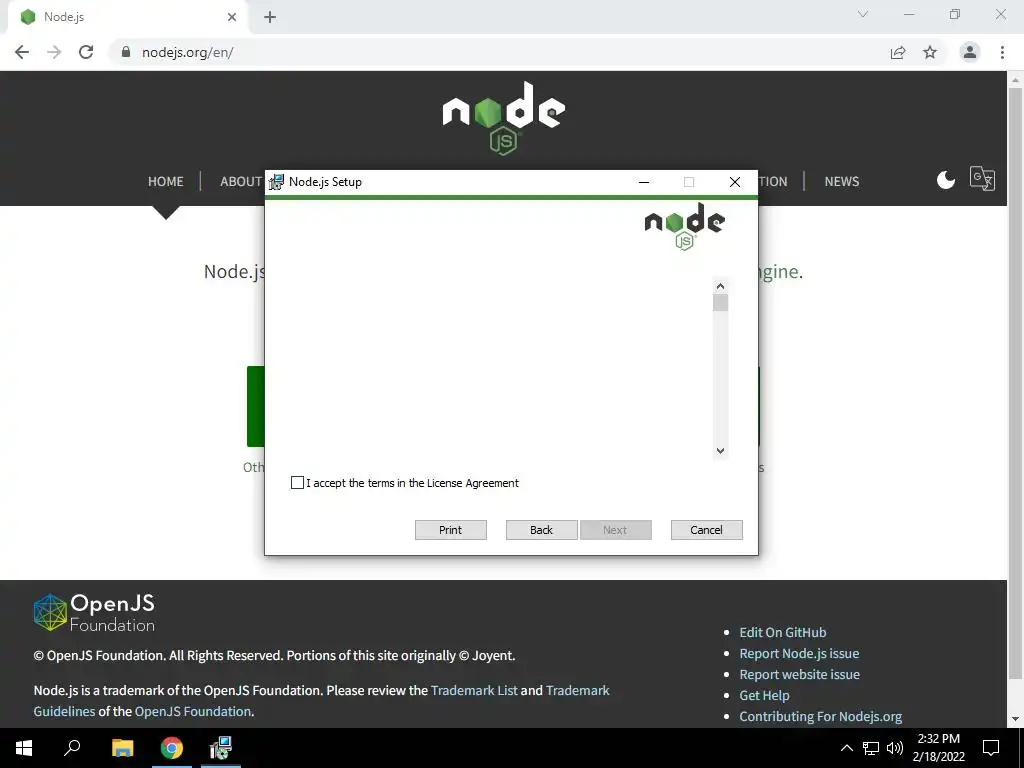
Task: Click the address bar URL
Action: 187,52
